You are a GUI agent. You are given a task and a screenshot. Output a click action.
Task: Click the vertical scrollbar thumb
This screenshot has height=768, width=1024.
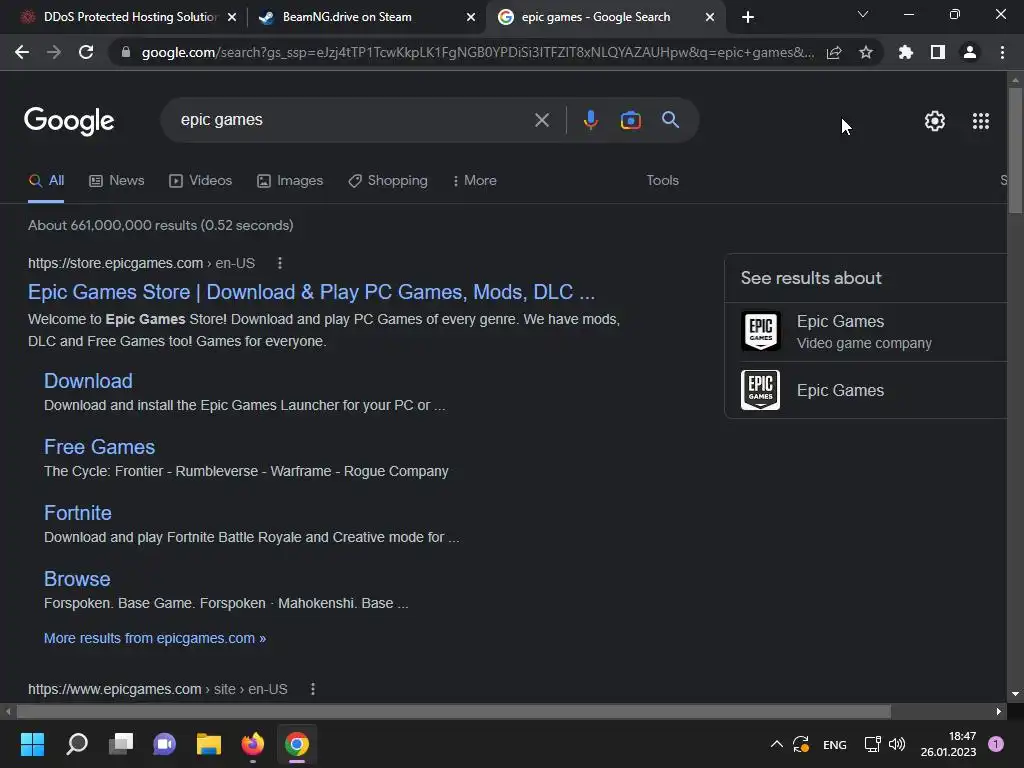coord(1015,150)
